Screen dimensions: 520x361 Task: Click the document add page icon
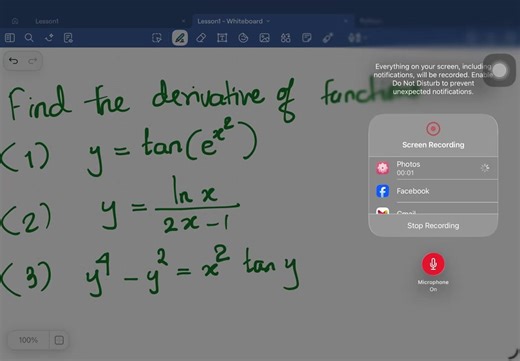(68, 38)
